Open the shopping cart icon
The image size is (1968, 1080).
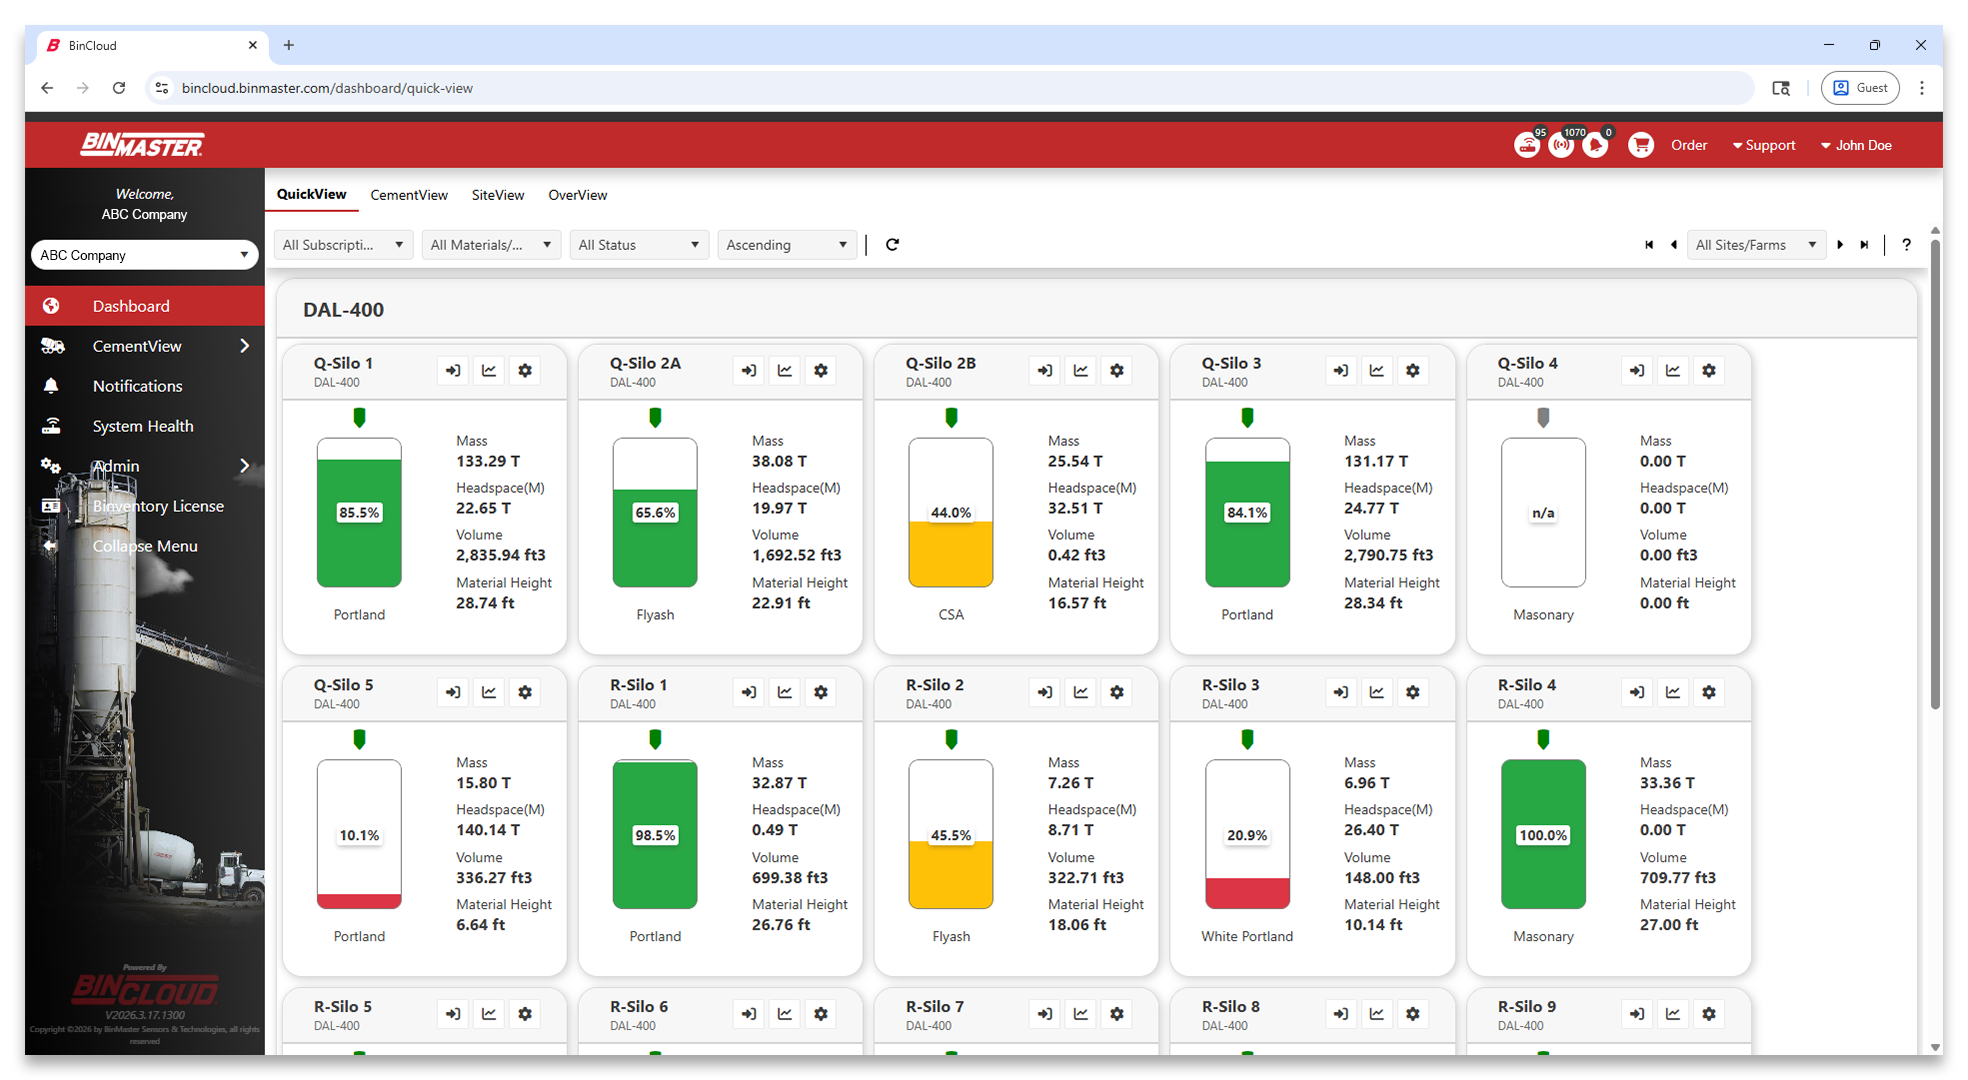pos(1641,145)
